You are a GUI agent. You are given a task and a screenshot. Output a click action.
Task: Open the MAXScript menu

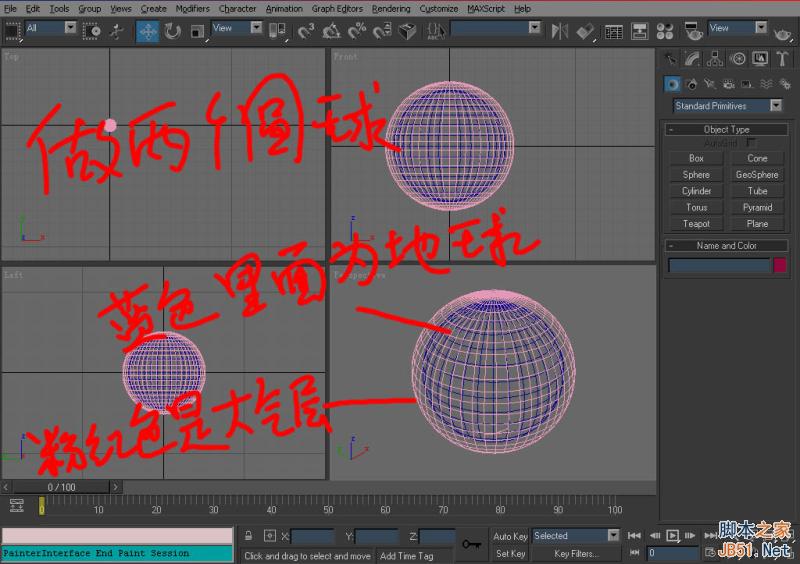(486, 9)
